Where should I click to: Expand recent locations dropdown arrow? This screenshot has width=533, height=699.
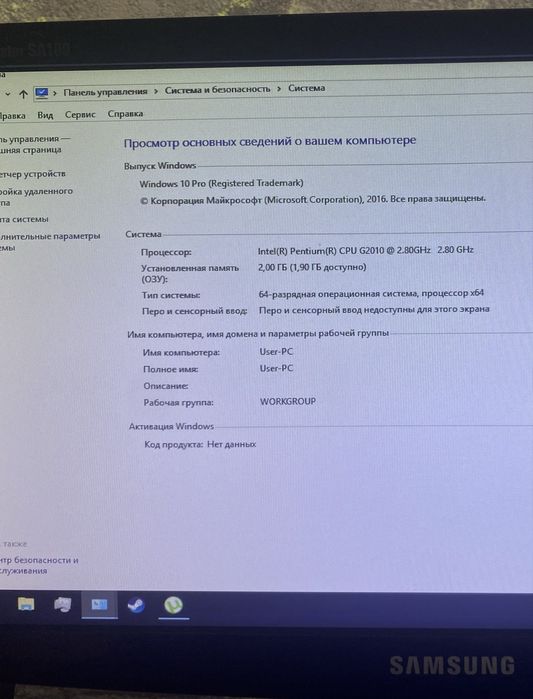point(8,95)
